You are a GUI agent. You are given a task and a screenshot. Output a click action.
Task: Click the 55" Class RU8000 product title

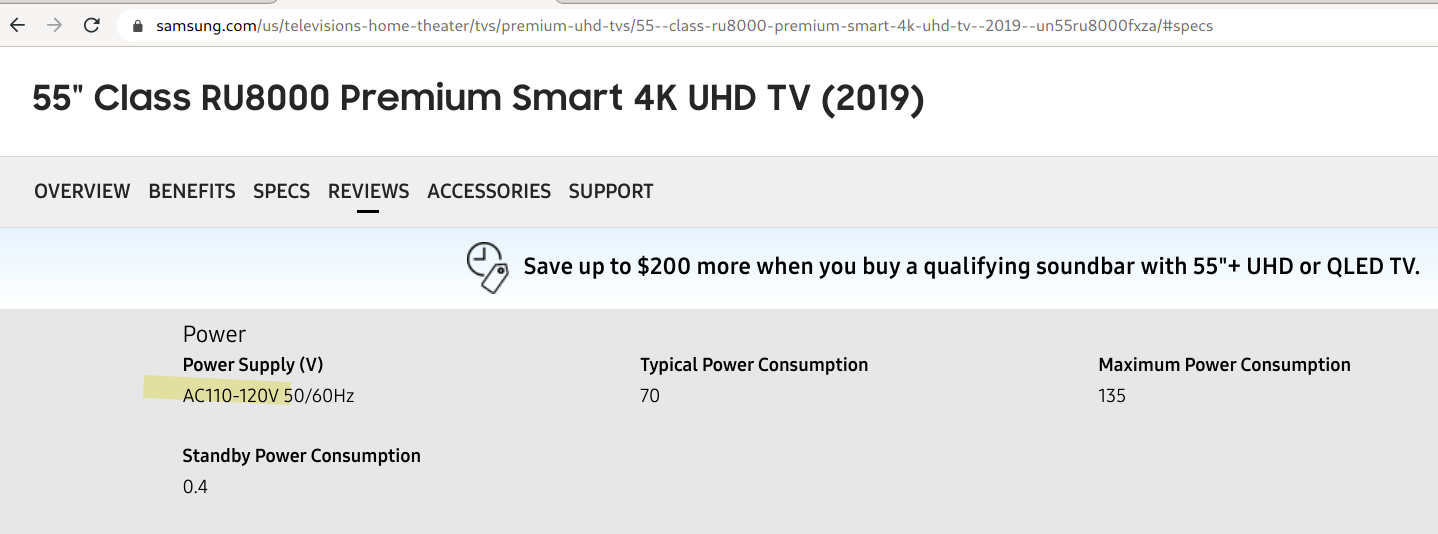pos(478,99)
